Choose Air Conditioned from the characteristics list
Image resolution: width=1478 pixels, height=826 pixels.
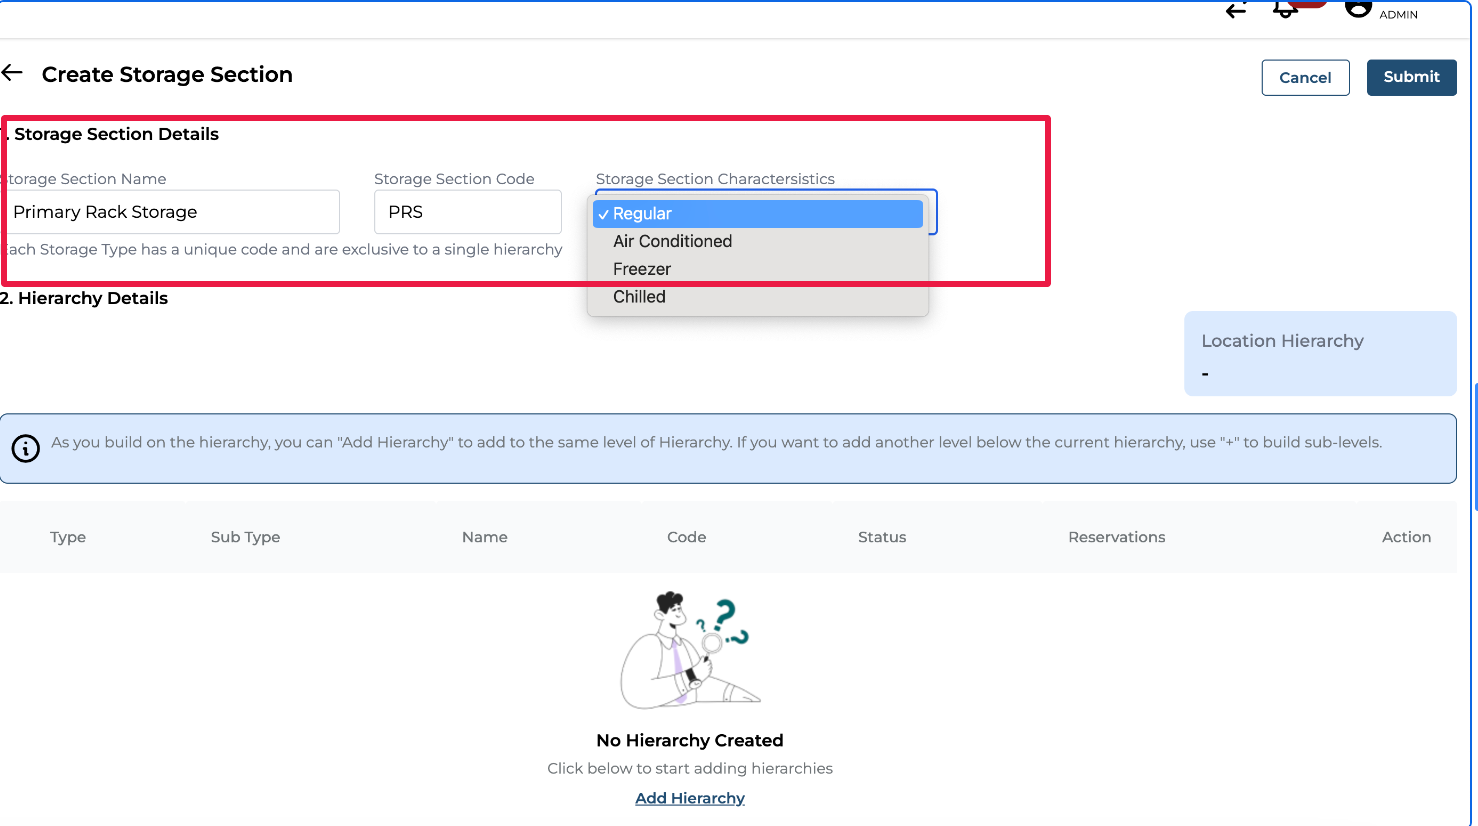672,241
